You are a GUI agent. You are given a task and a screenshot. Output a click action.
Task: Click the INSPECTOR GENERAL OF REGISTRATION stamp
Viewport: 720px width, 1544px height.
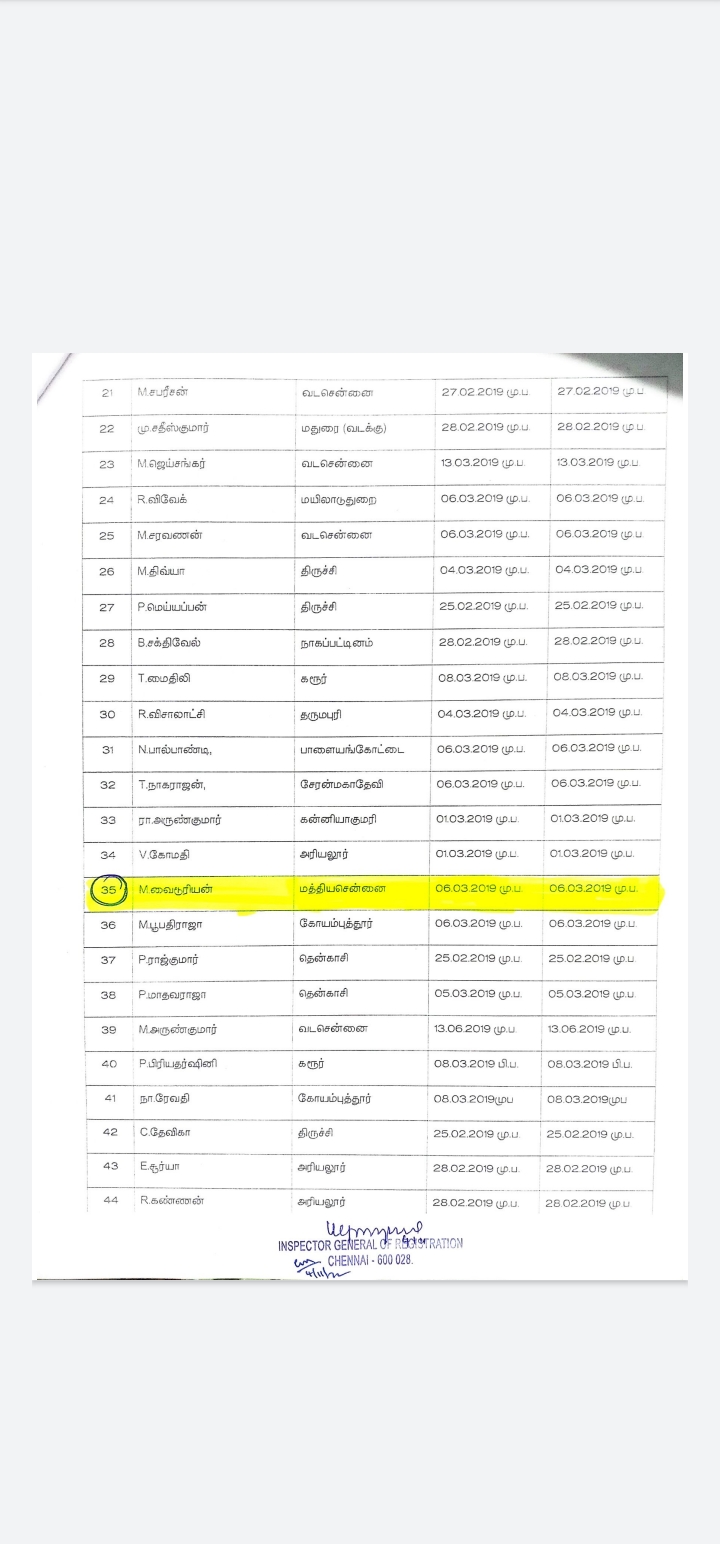pyautogui.click(x=370, y=1244)
